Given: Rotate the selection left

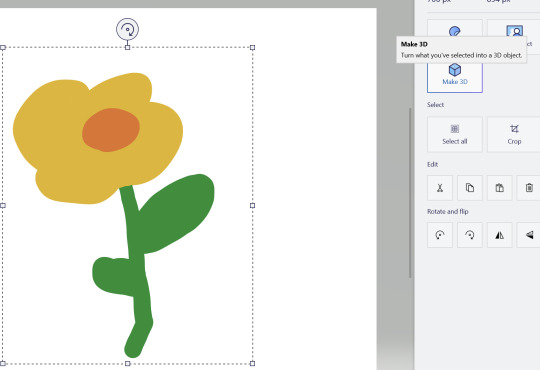Looking at the screenshot, I should [x=440, y=235].
